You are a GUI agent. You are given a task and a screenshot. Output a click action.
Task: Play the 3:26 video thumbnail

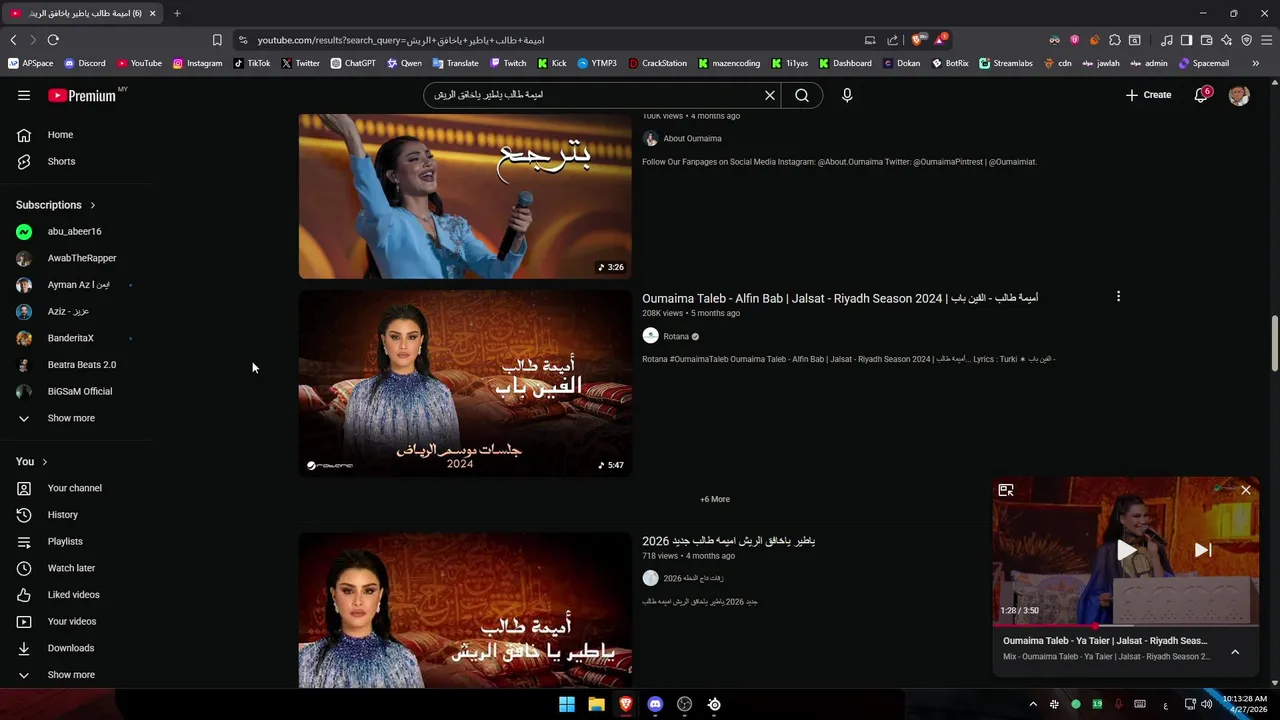465,196
